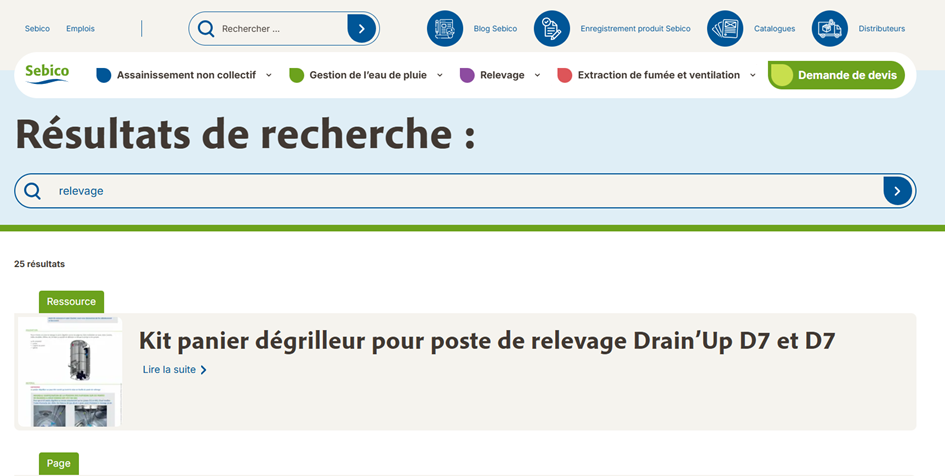Click green leaf icon beside Gestion de l'eau
945x476 pixels.
[297, 75]
